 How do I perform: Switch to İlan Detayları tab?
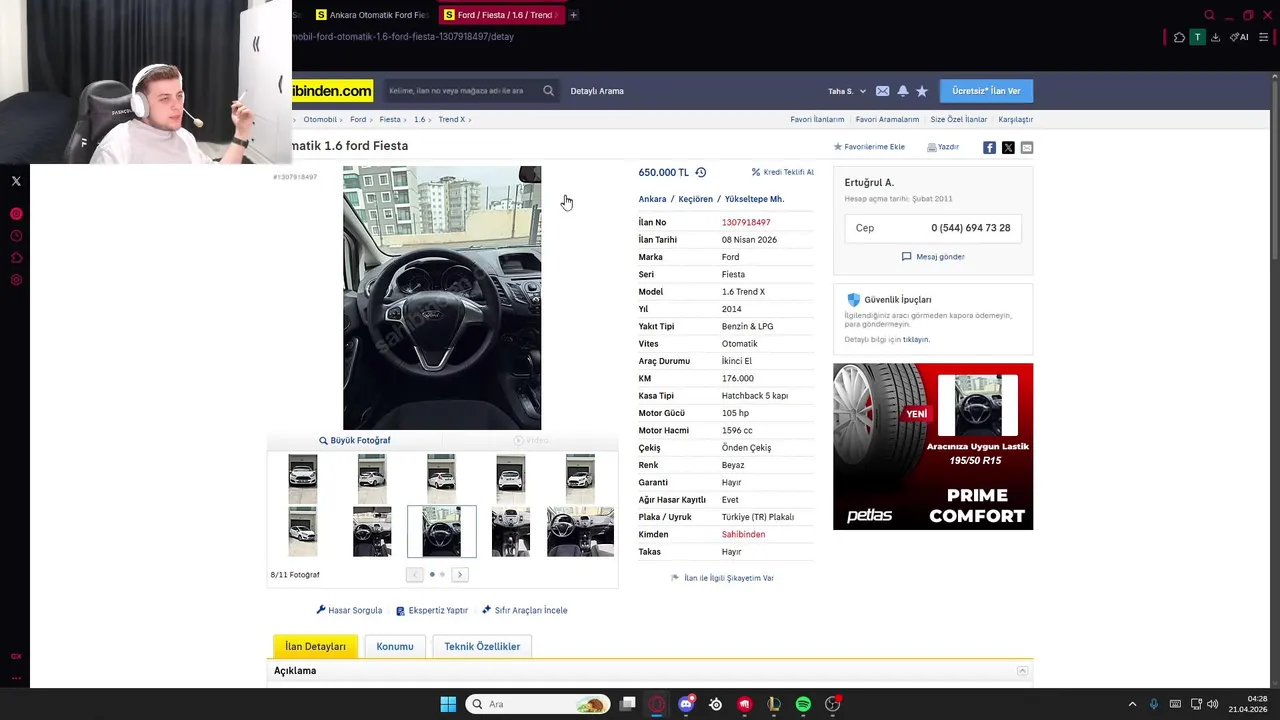tap(315, 646)
